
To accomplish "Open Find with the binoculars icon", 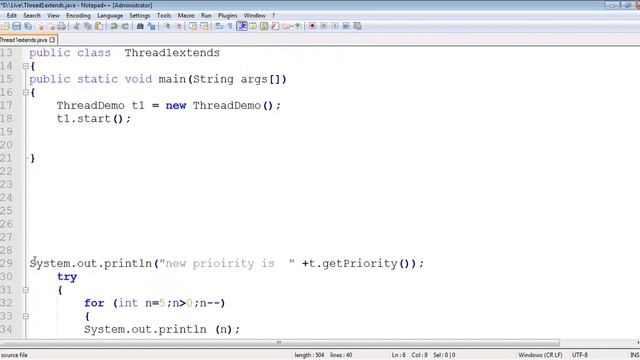I will (140, 26).
